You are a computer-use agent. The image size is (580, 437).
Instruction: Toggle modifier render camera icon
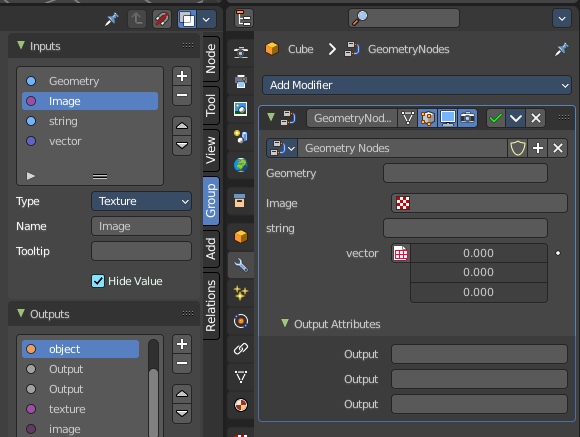[468, 118]
